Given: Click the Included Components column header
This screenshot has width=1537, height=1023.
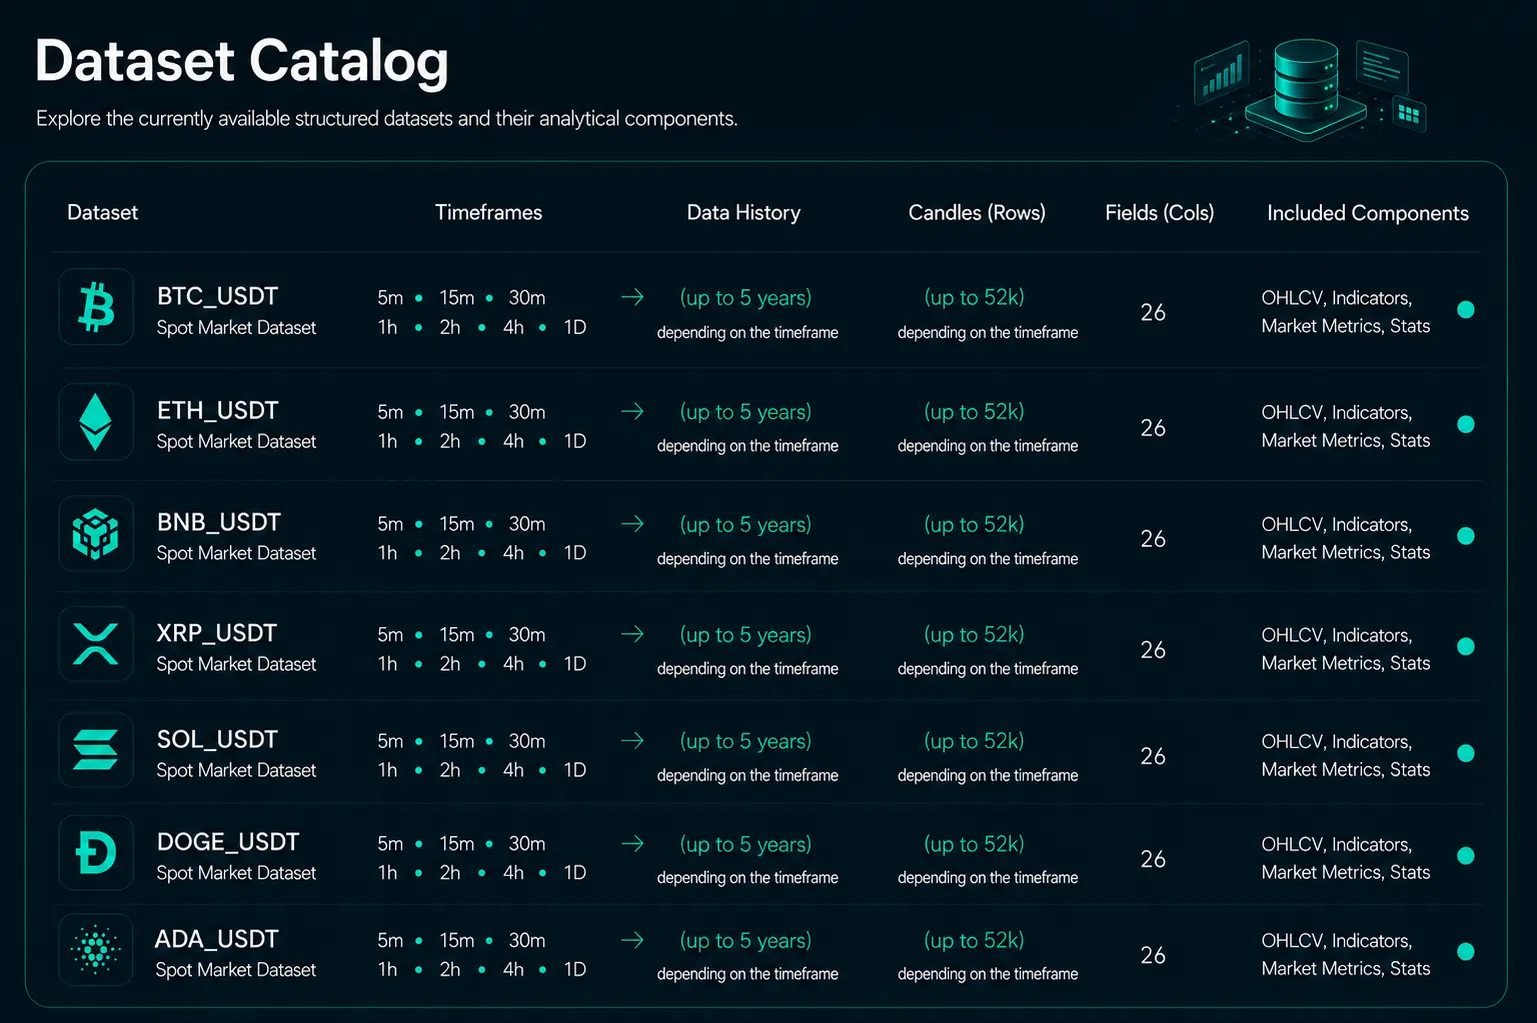Looking at the screenshot, I should pyautogui.click(x=1367, y=213).
